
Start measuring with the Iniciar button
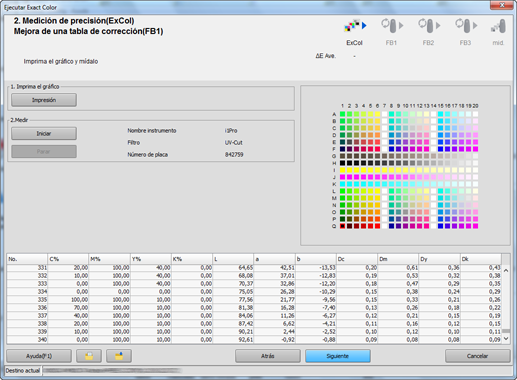[x=44, y=133]
